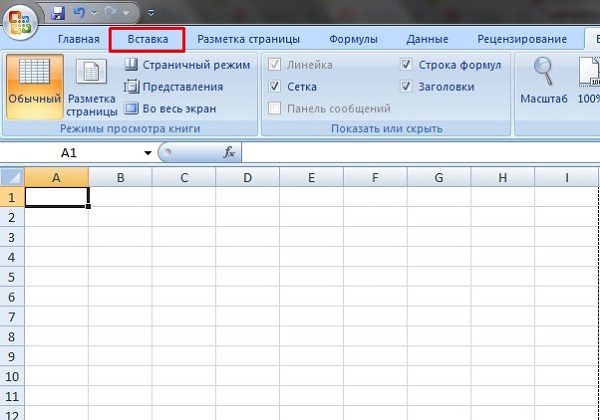Open the Масштаб zoom dialog
The width and height of the screenshot is (600, 420).
coord(544,82)
